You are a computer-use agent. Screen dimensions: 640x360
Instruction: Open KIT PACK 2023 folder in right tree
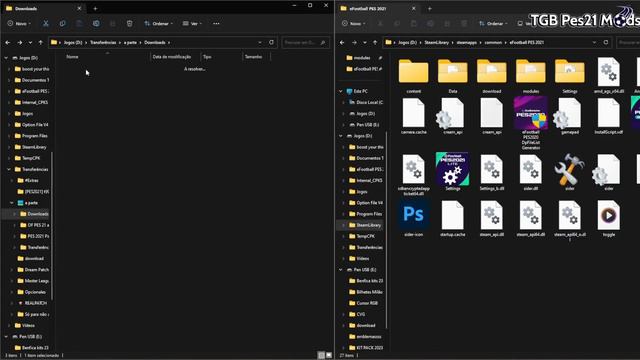pos(366,347)
